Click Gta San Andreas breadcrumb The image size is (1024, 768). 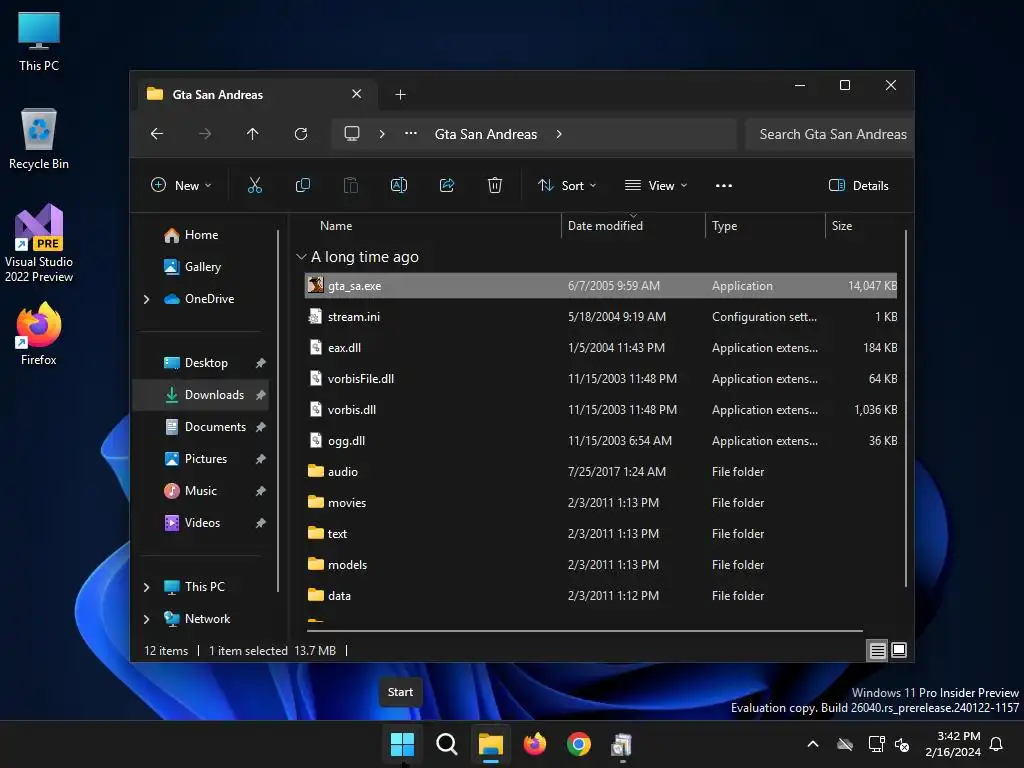[486, 134]
